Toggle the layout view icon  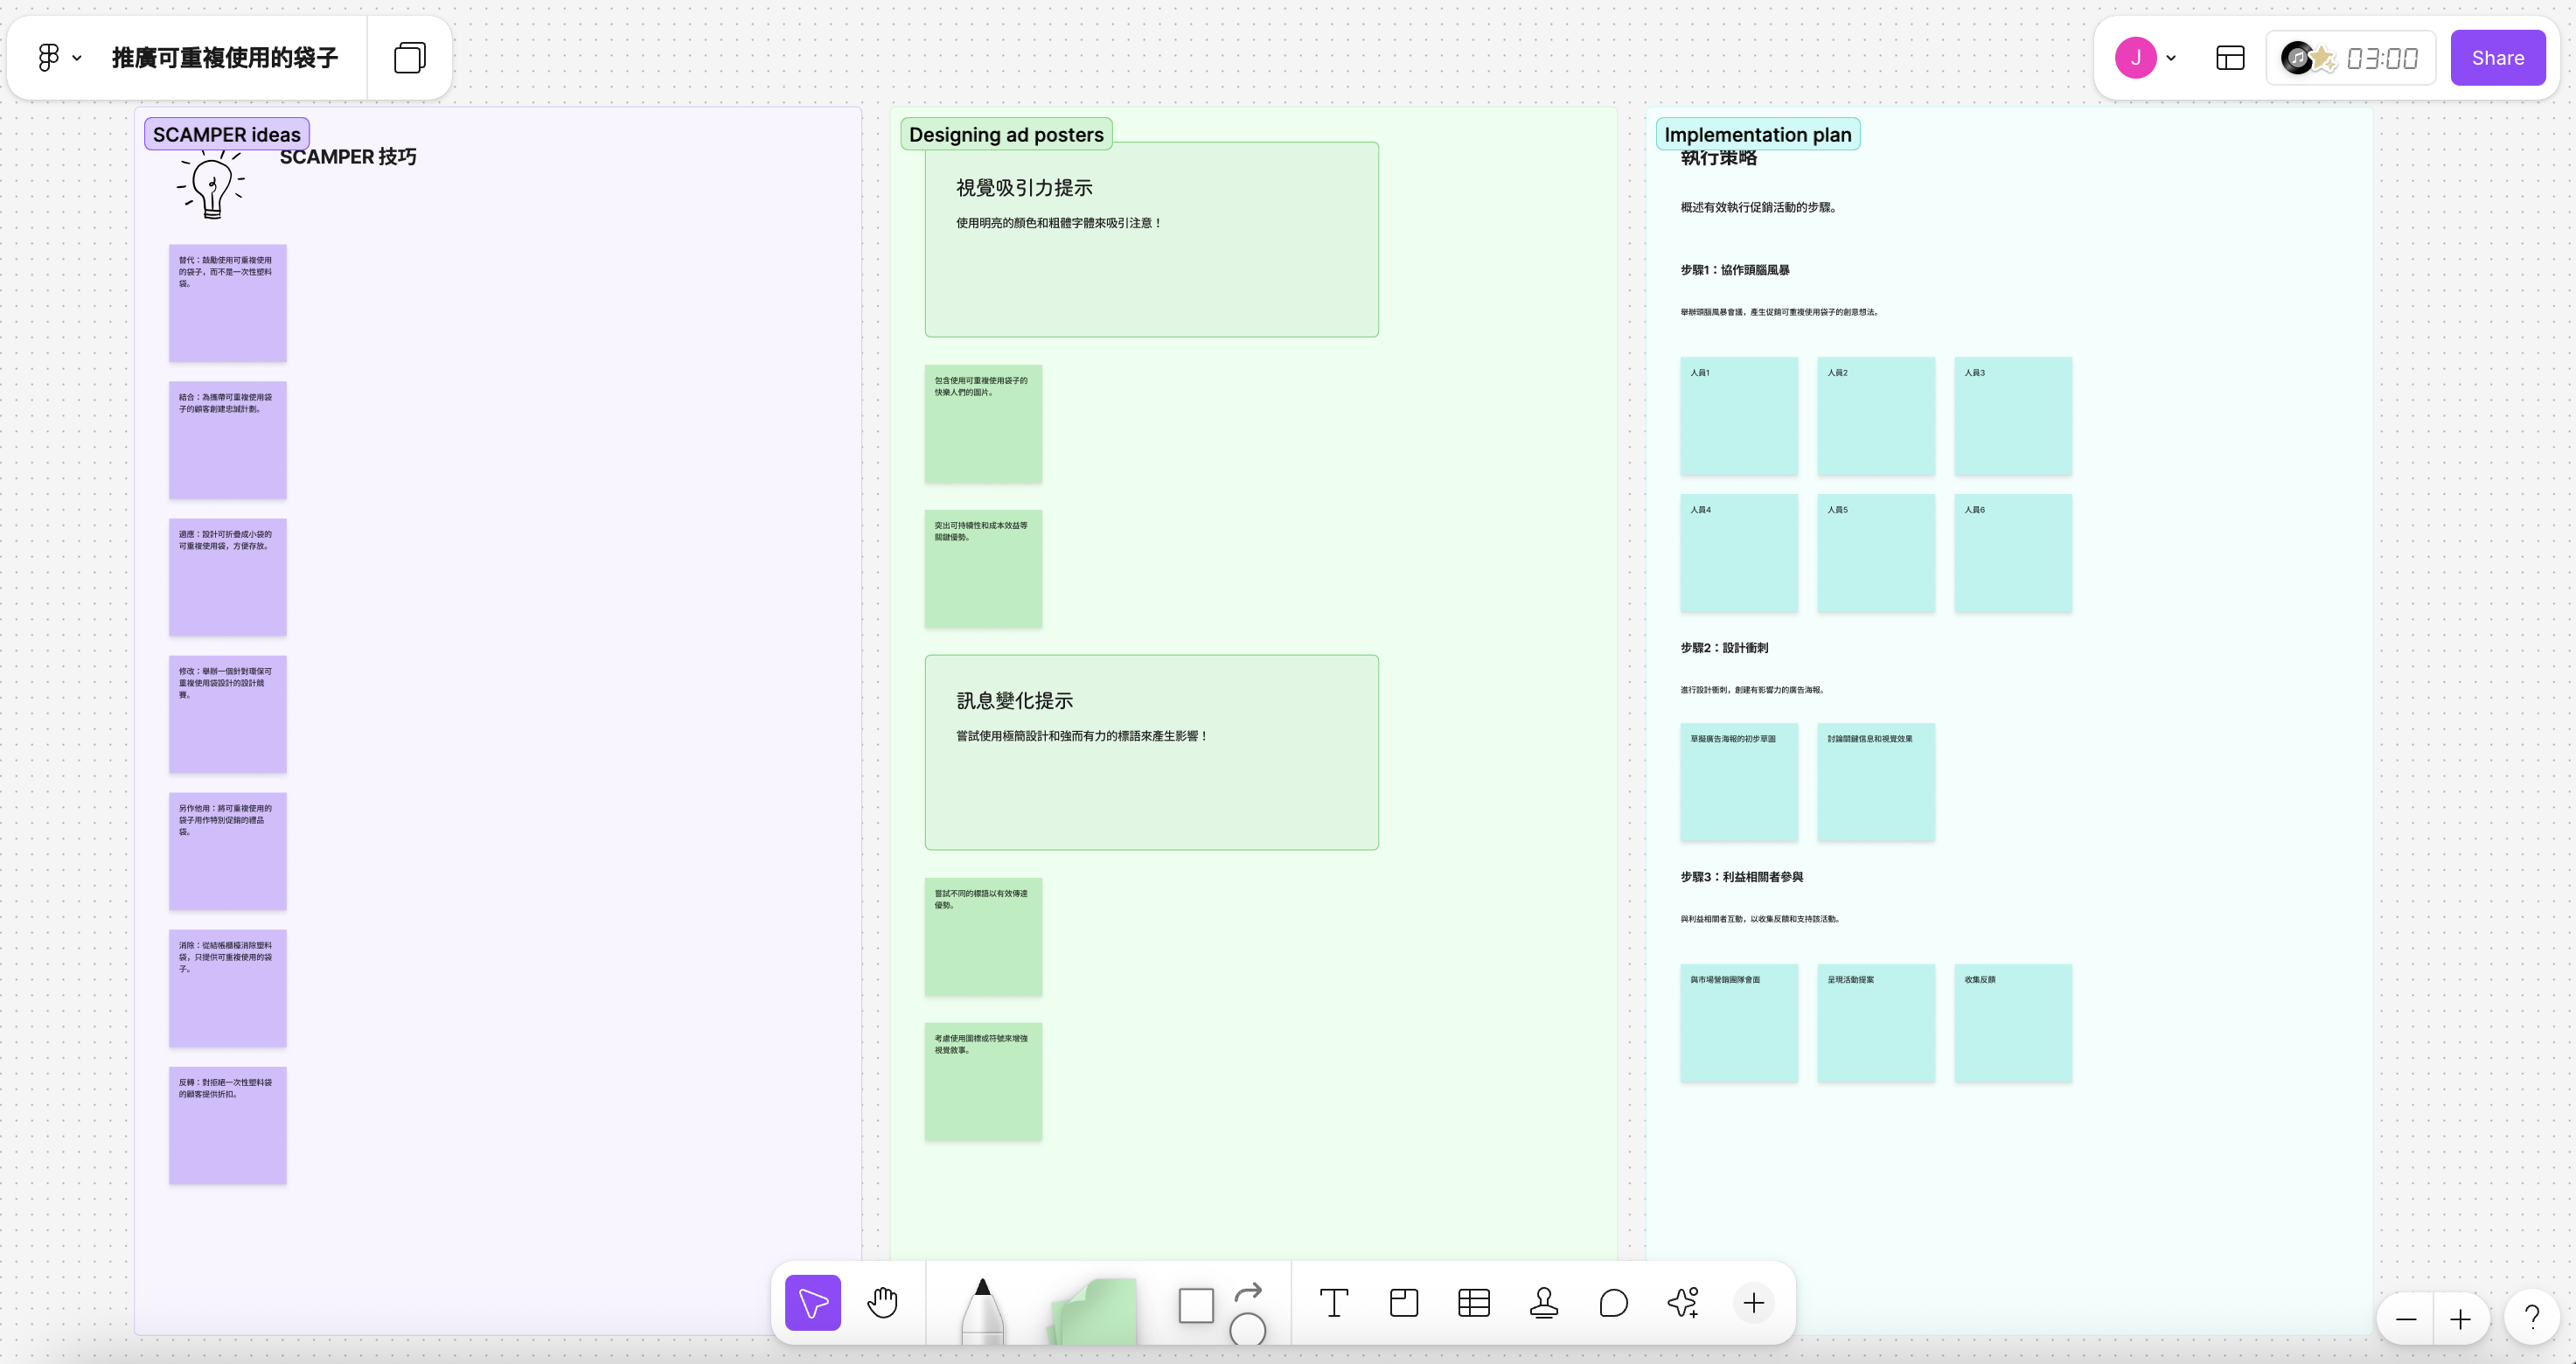pyautogui.click(x=2230, y=58)
